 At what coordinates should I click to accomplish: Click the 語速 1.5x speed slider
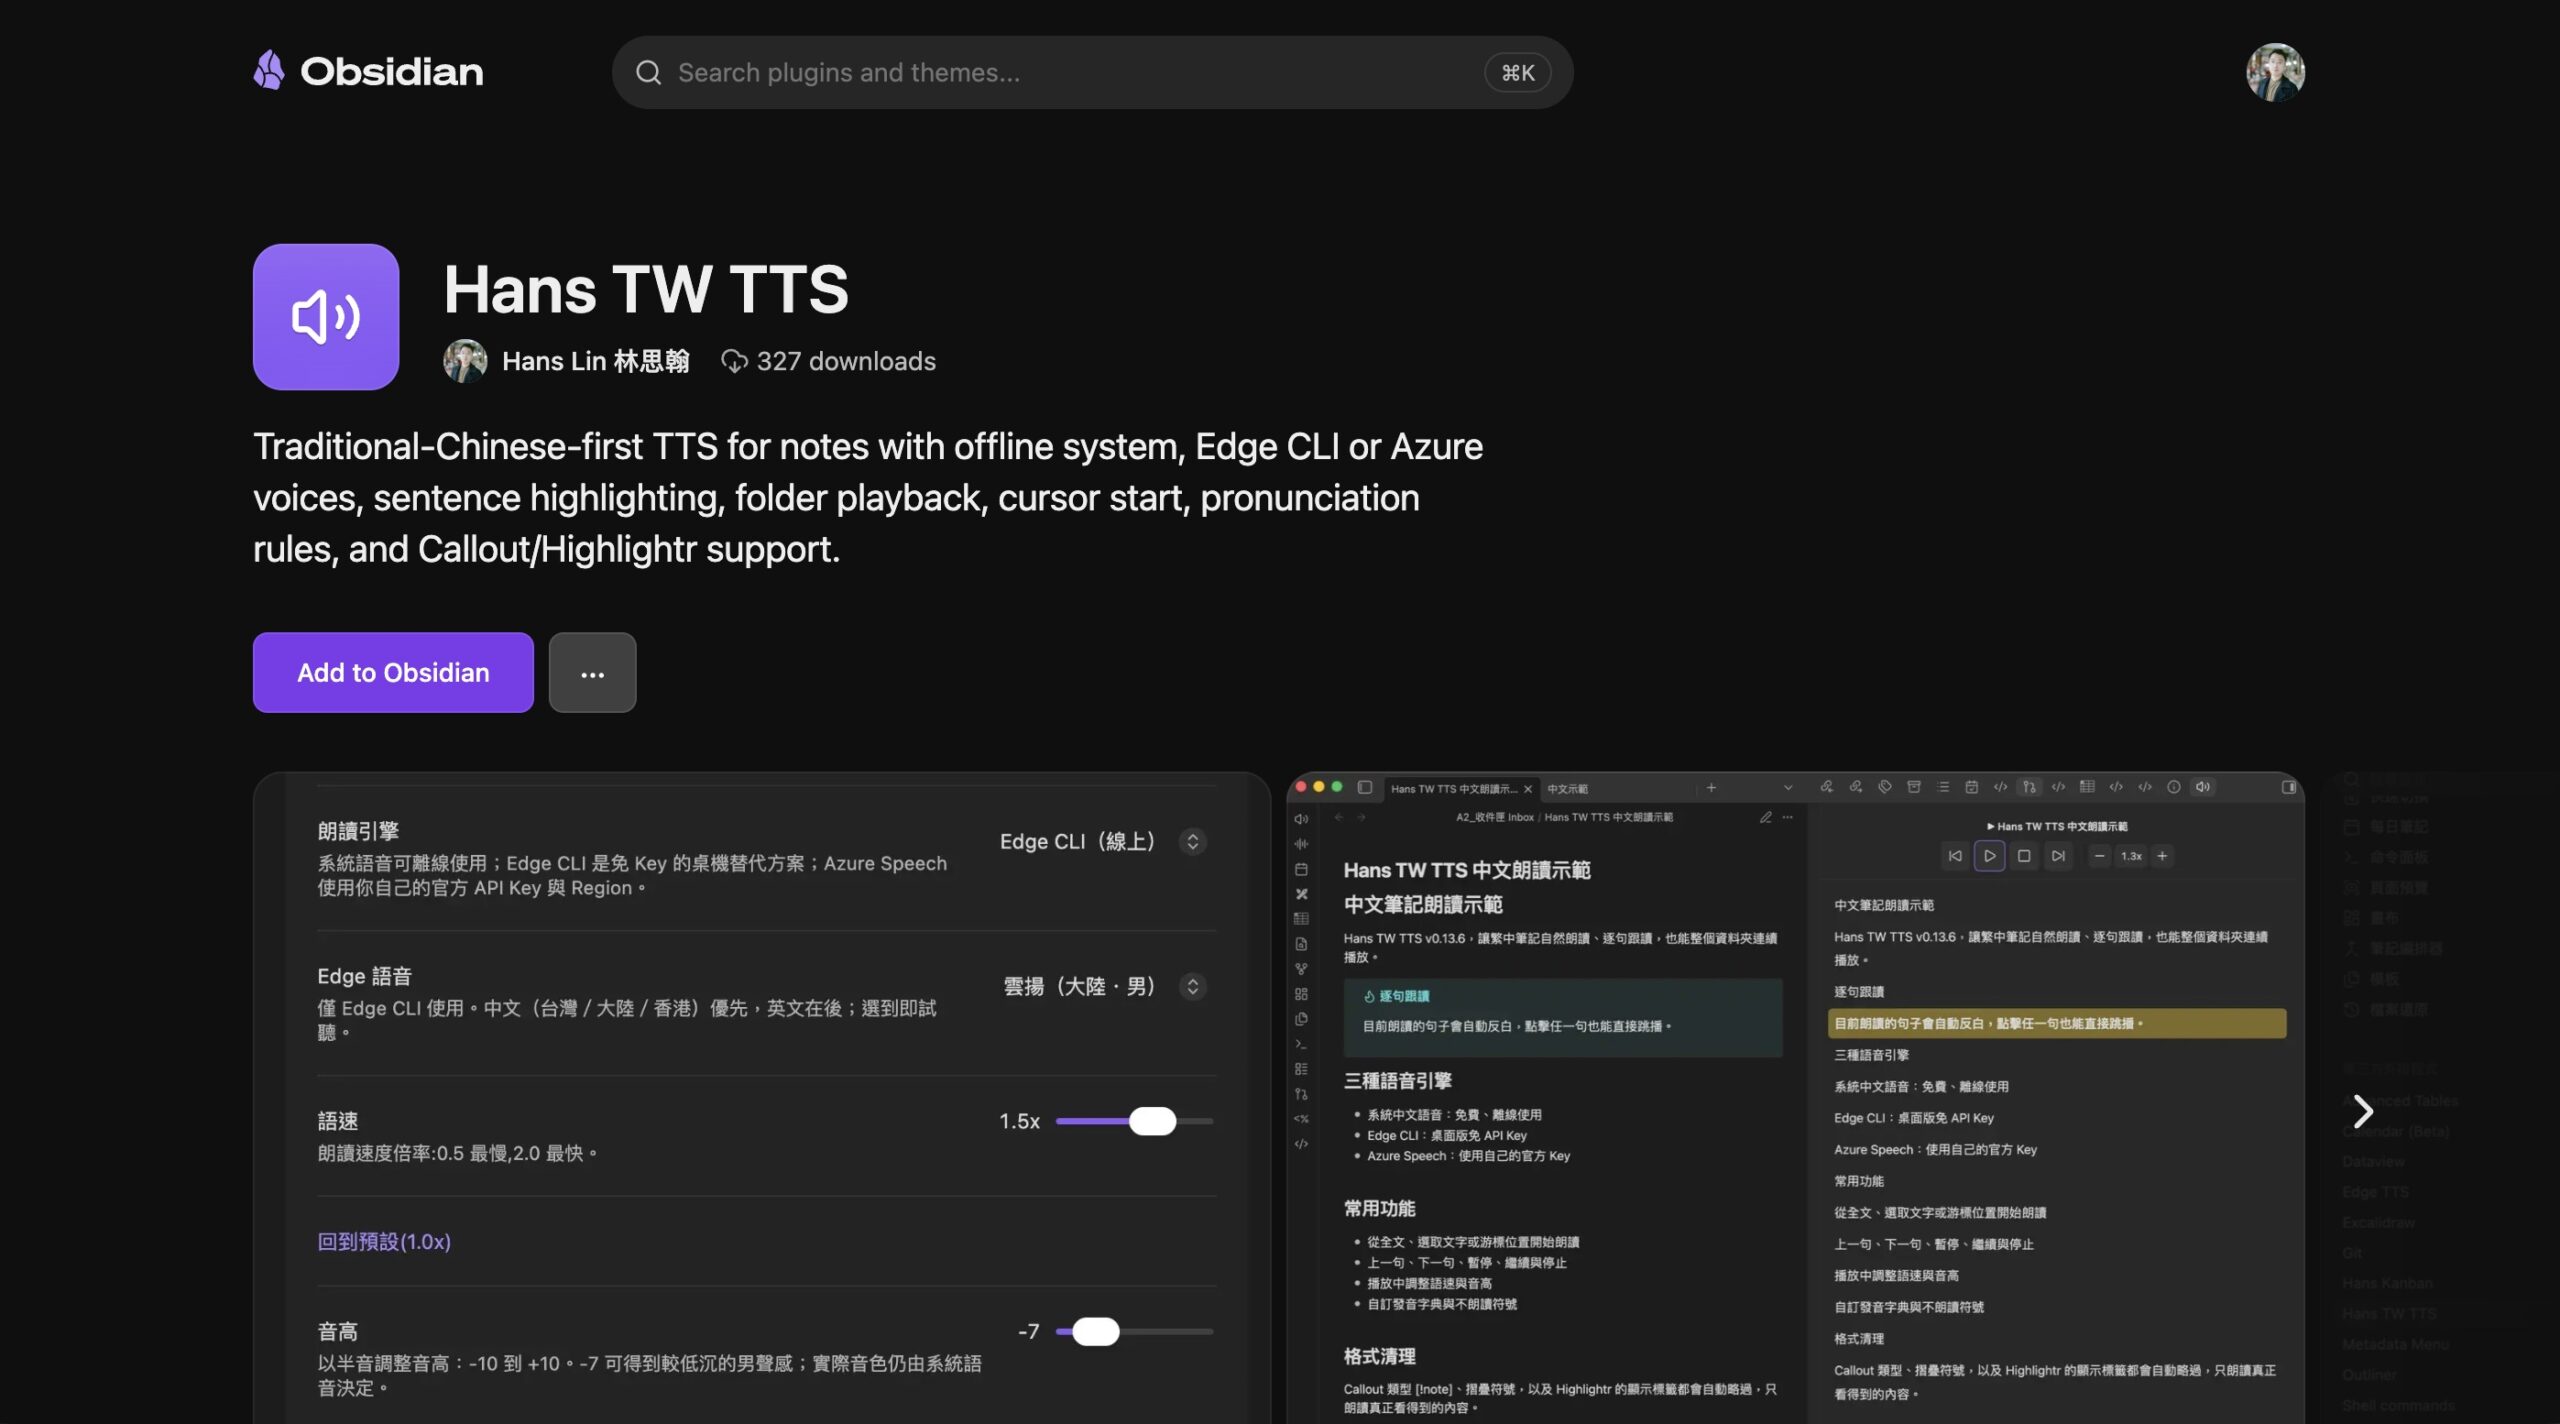coord(1134,1121)
